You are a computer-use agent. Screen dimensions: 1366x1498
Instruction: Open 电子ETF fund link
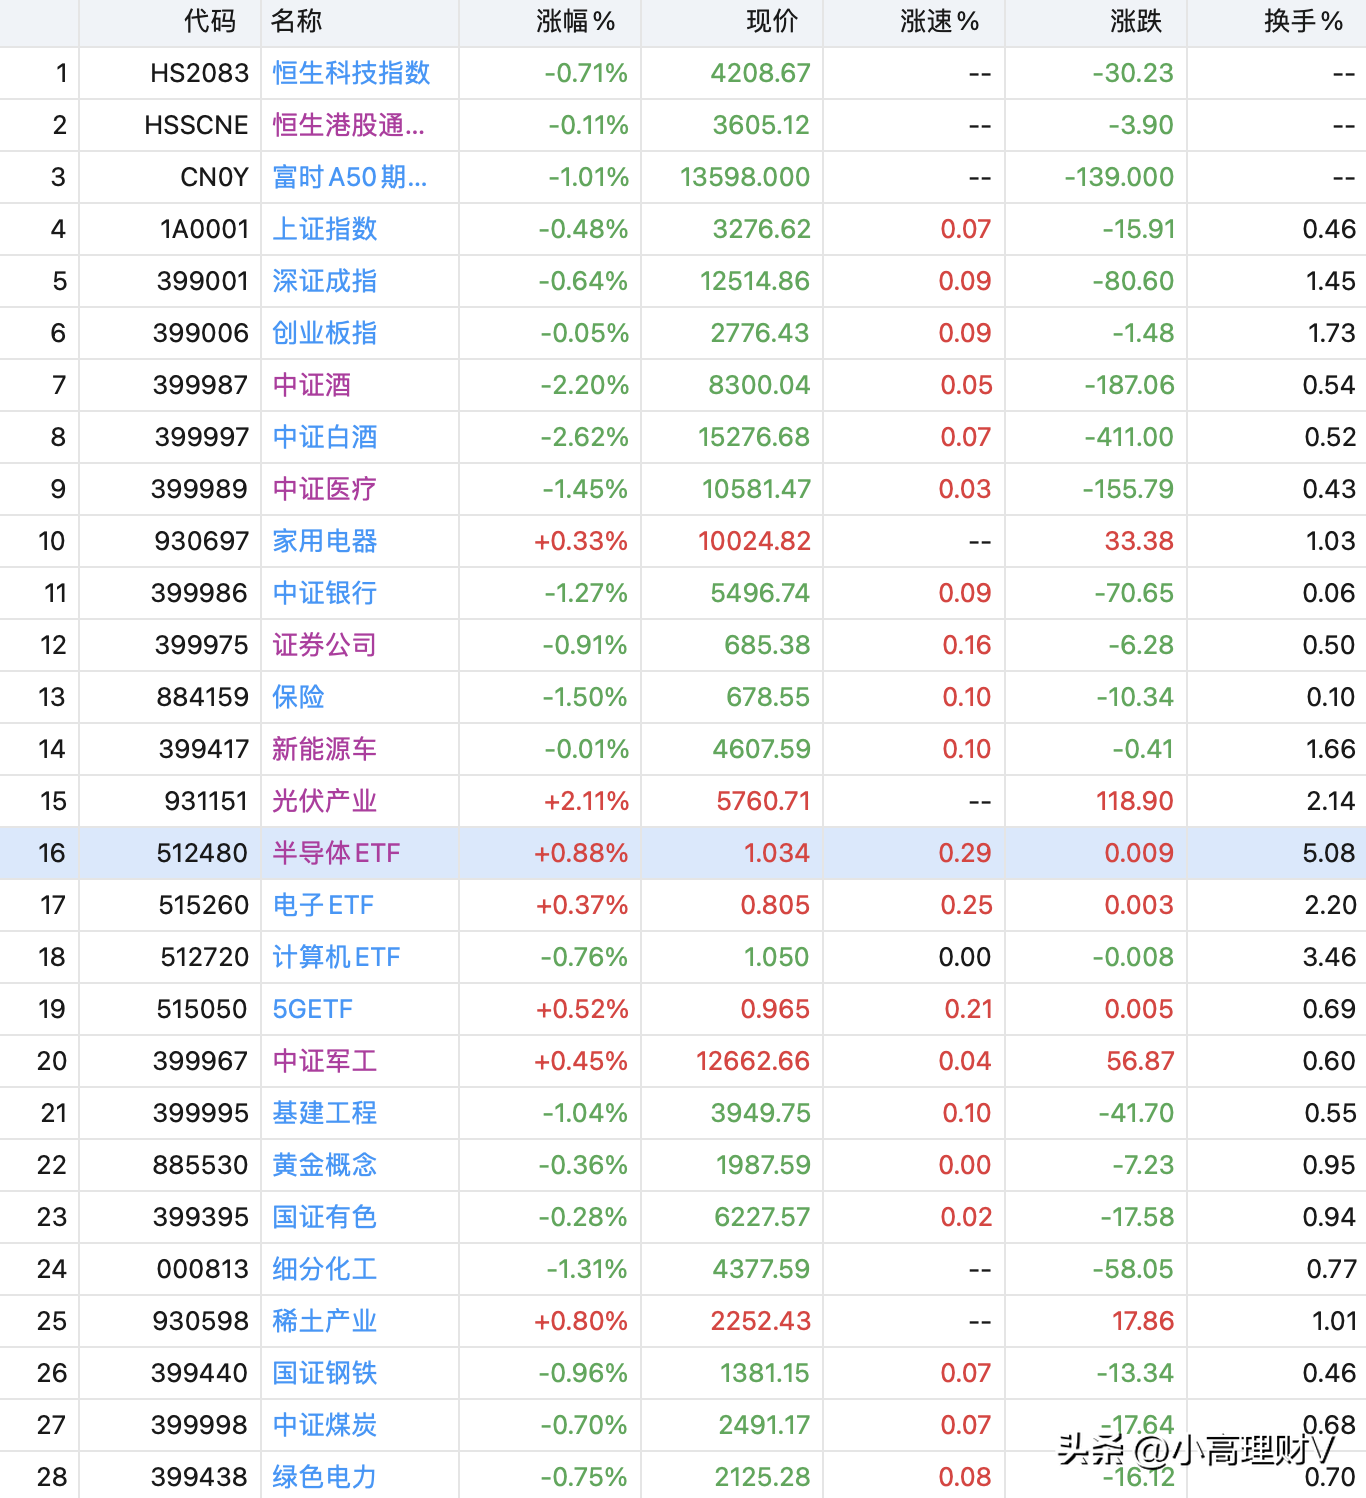323,905
